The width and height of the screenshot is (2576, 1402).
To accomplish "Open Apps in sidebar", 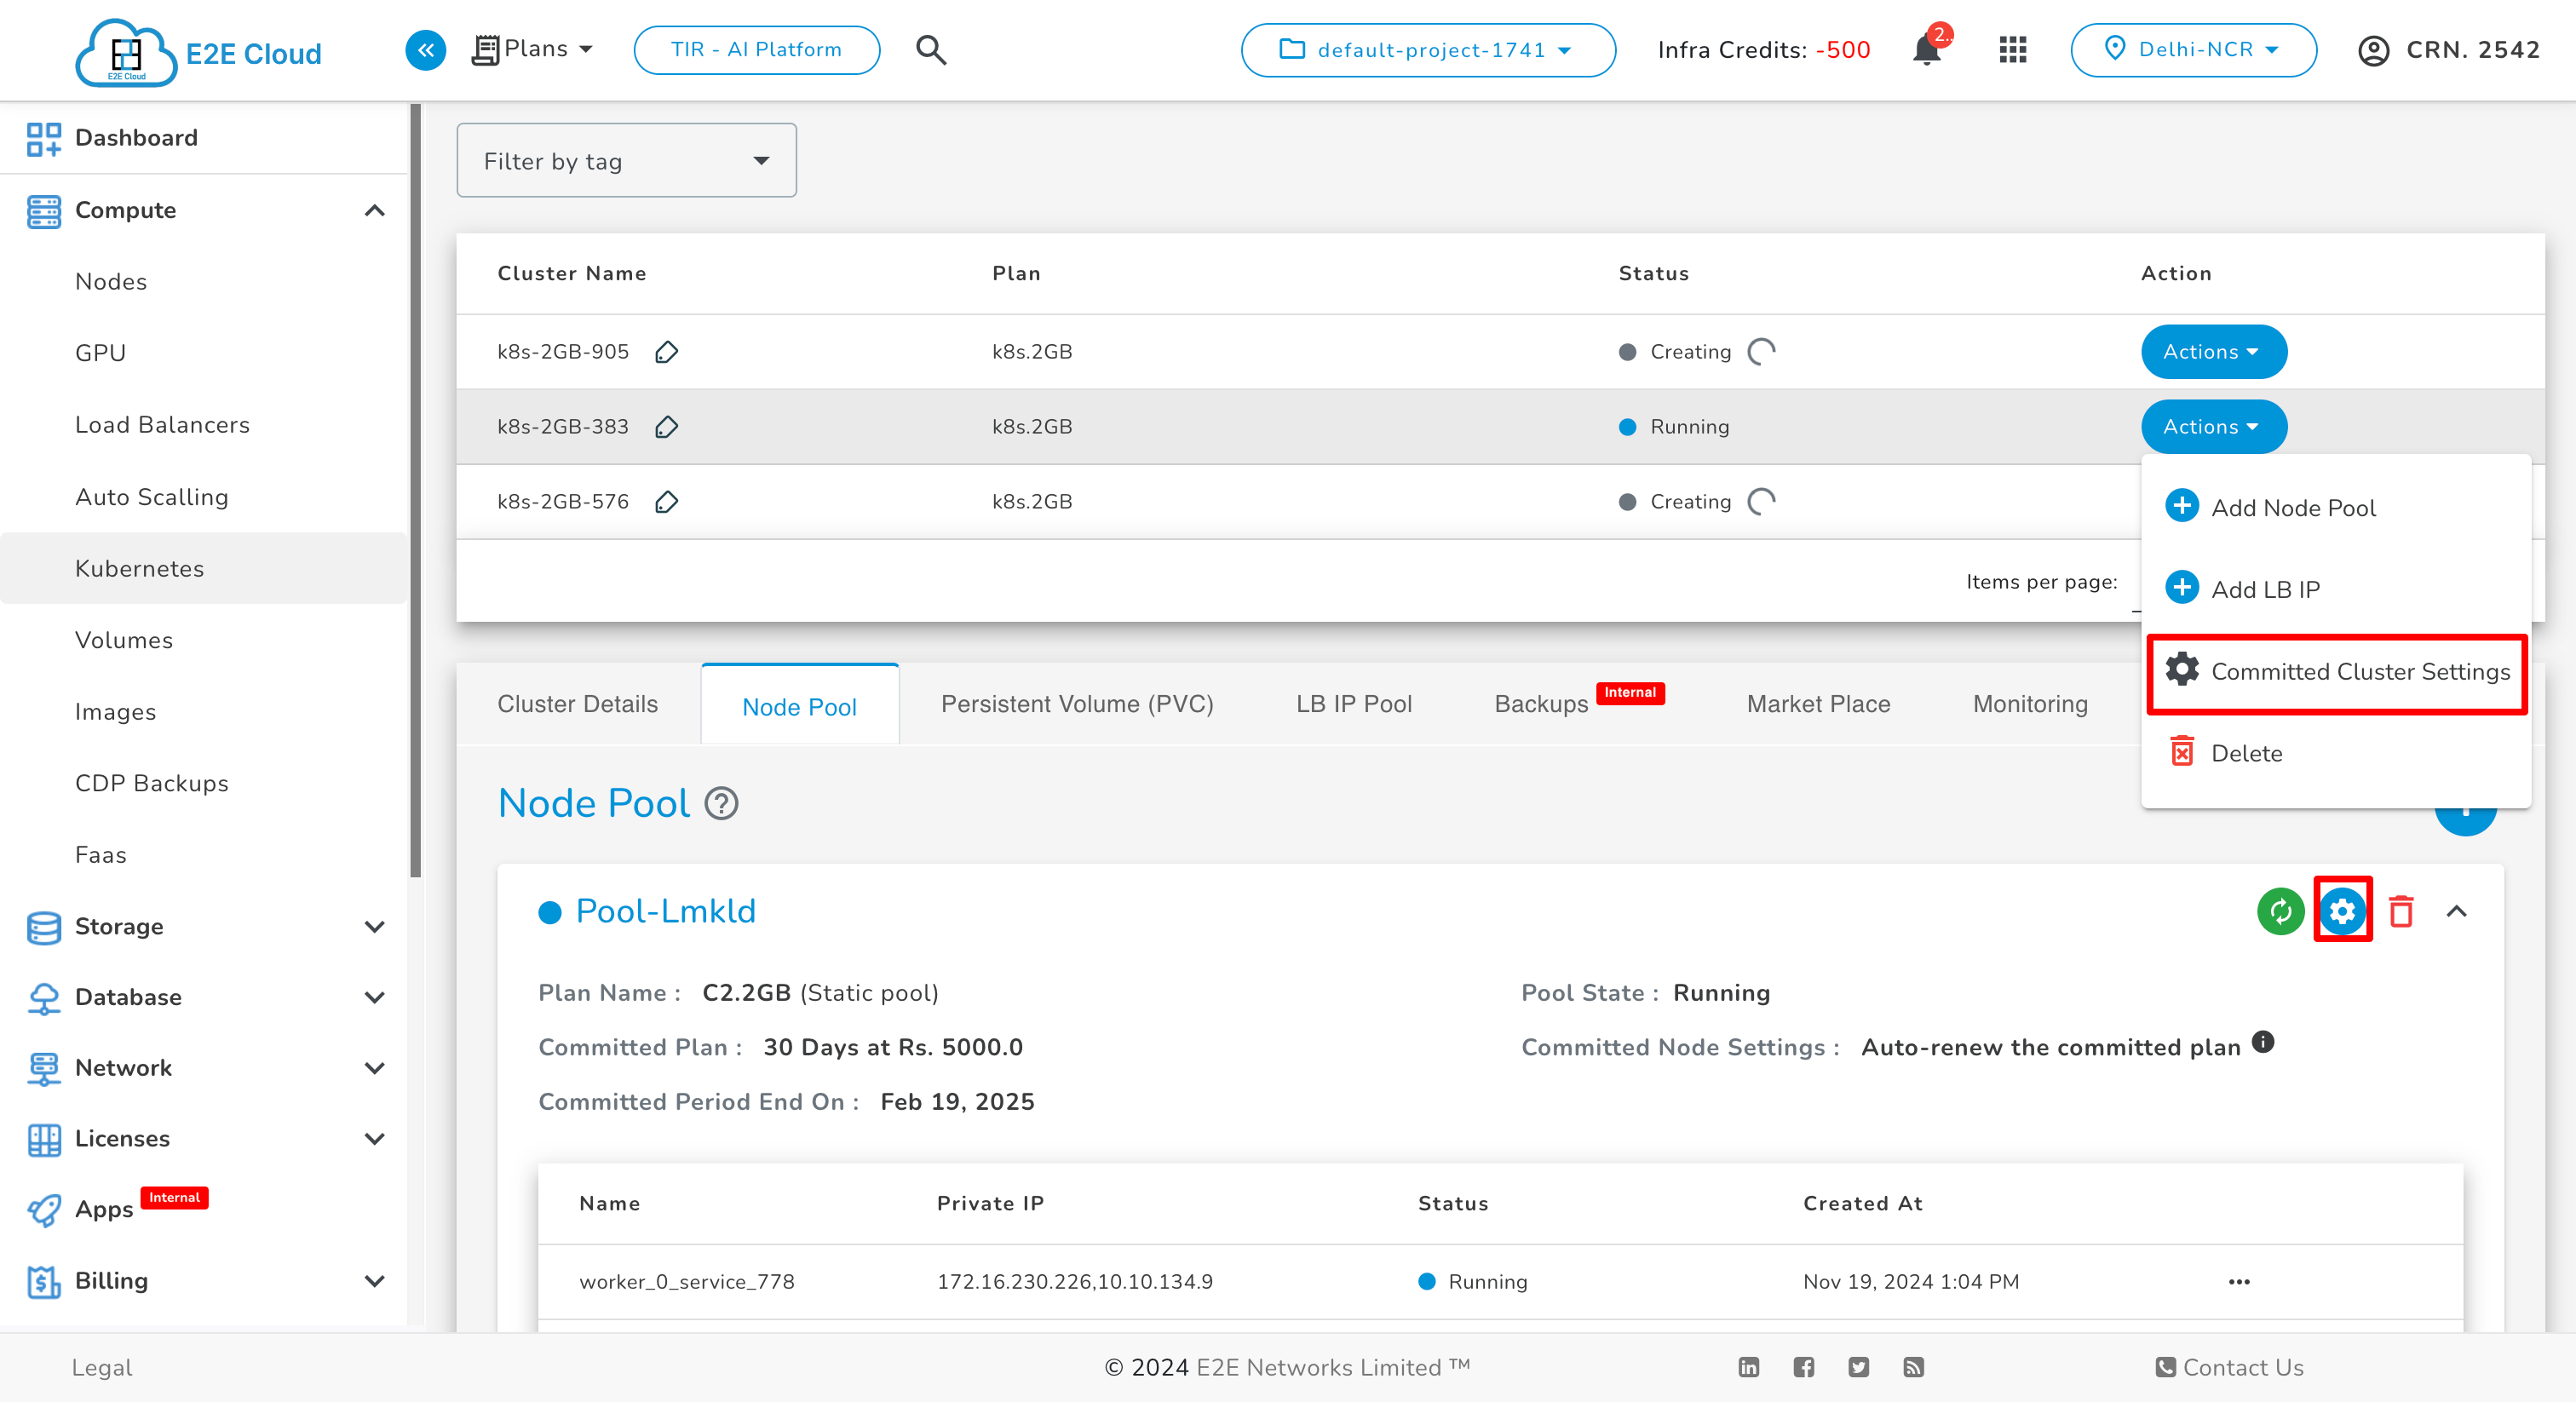I will 205,1210.
